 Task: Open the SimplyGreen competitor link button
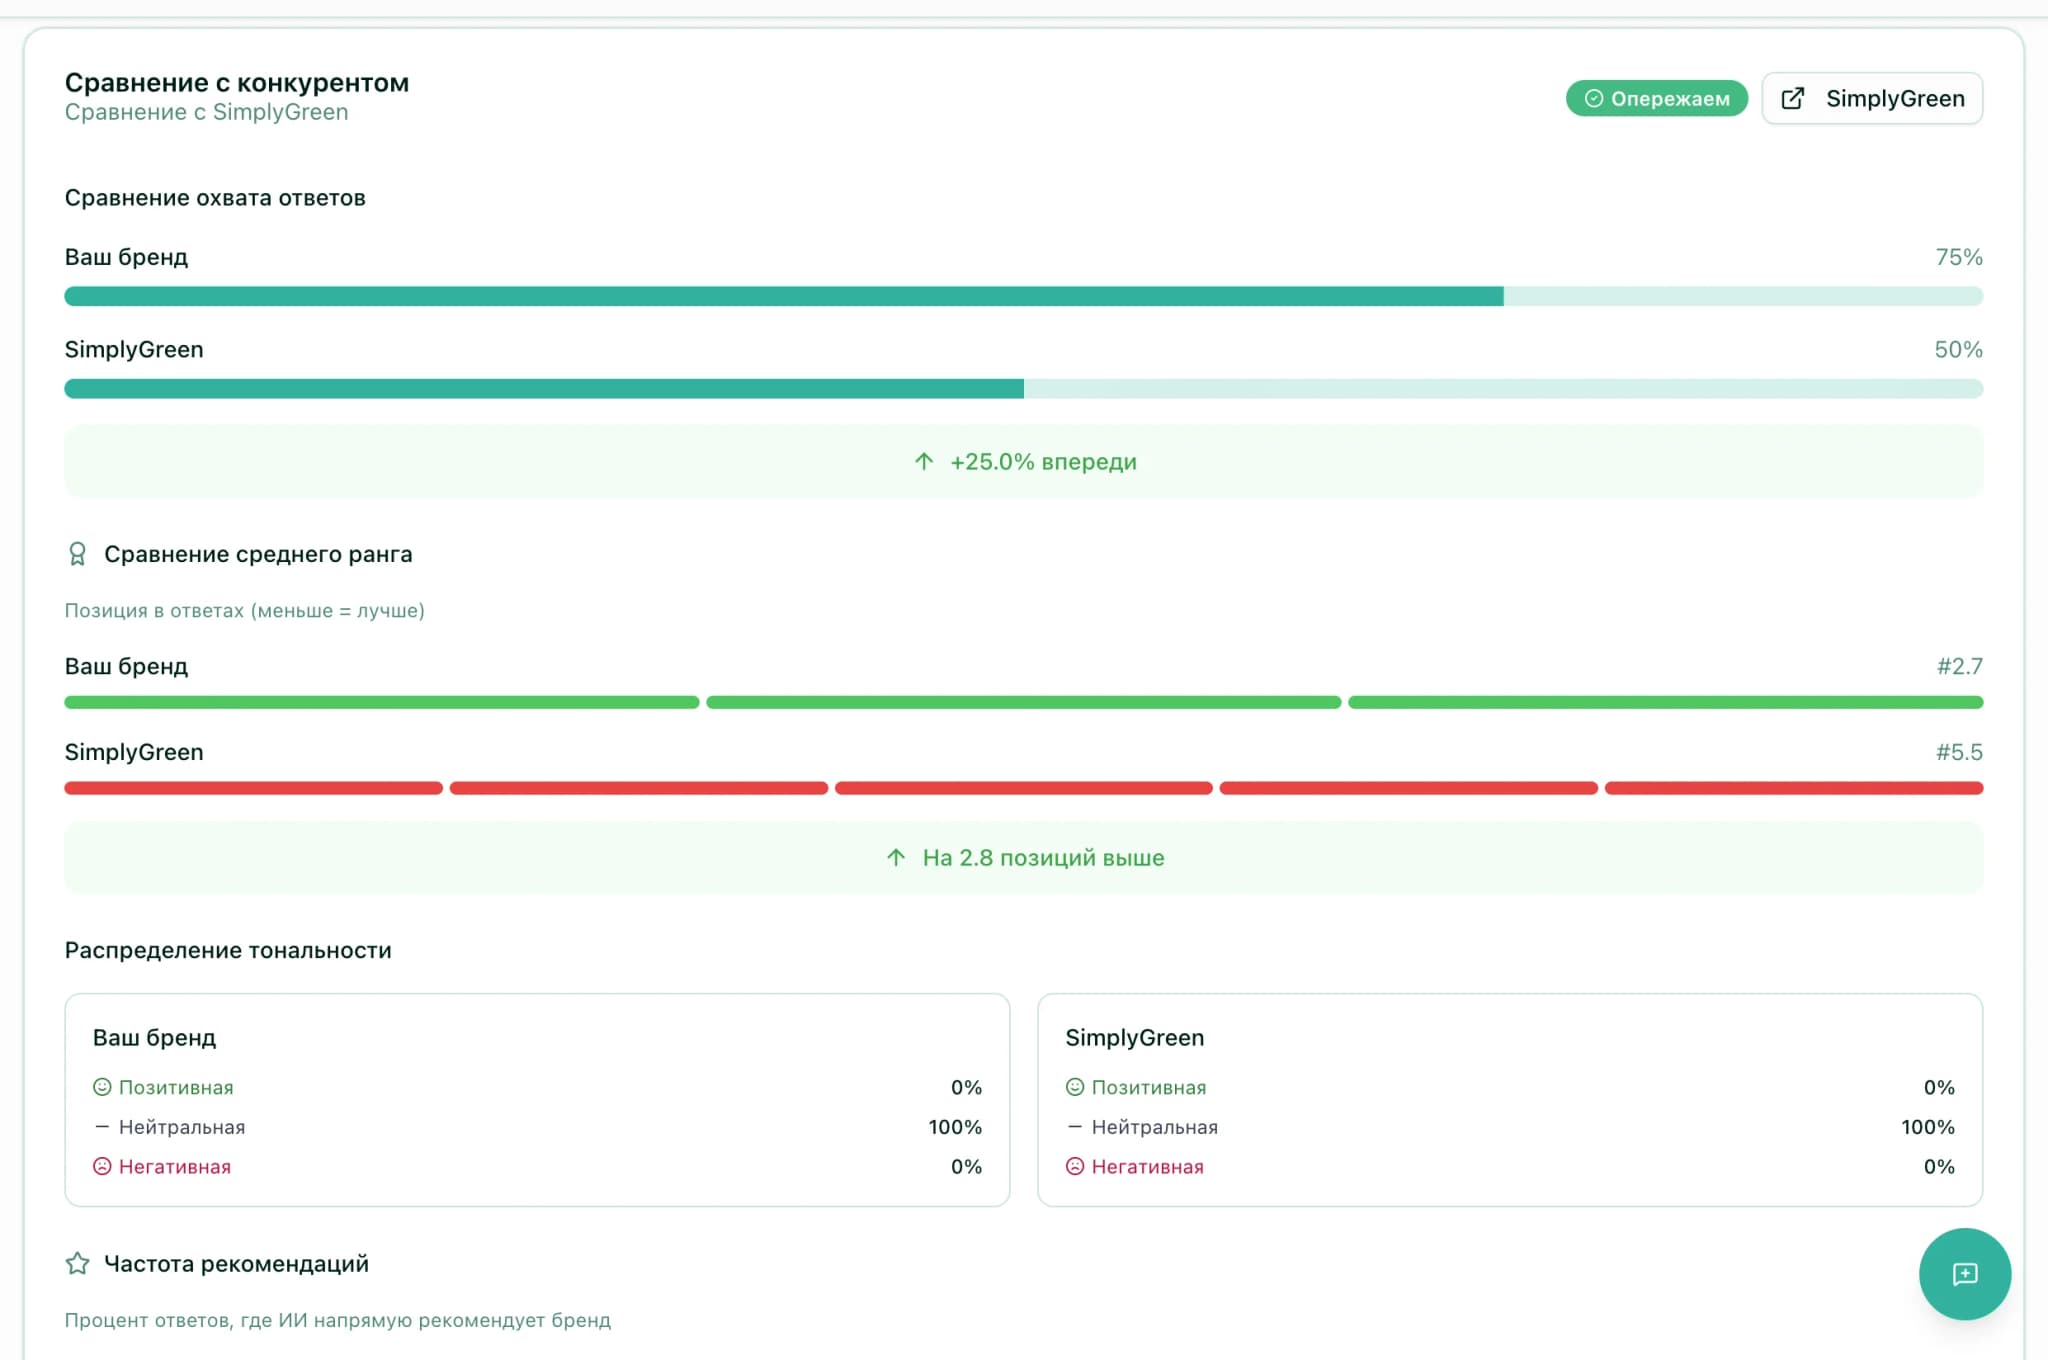[x=1872, y=98]
